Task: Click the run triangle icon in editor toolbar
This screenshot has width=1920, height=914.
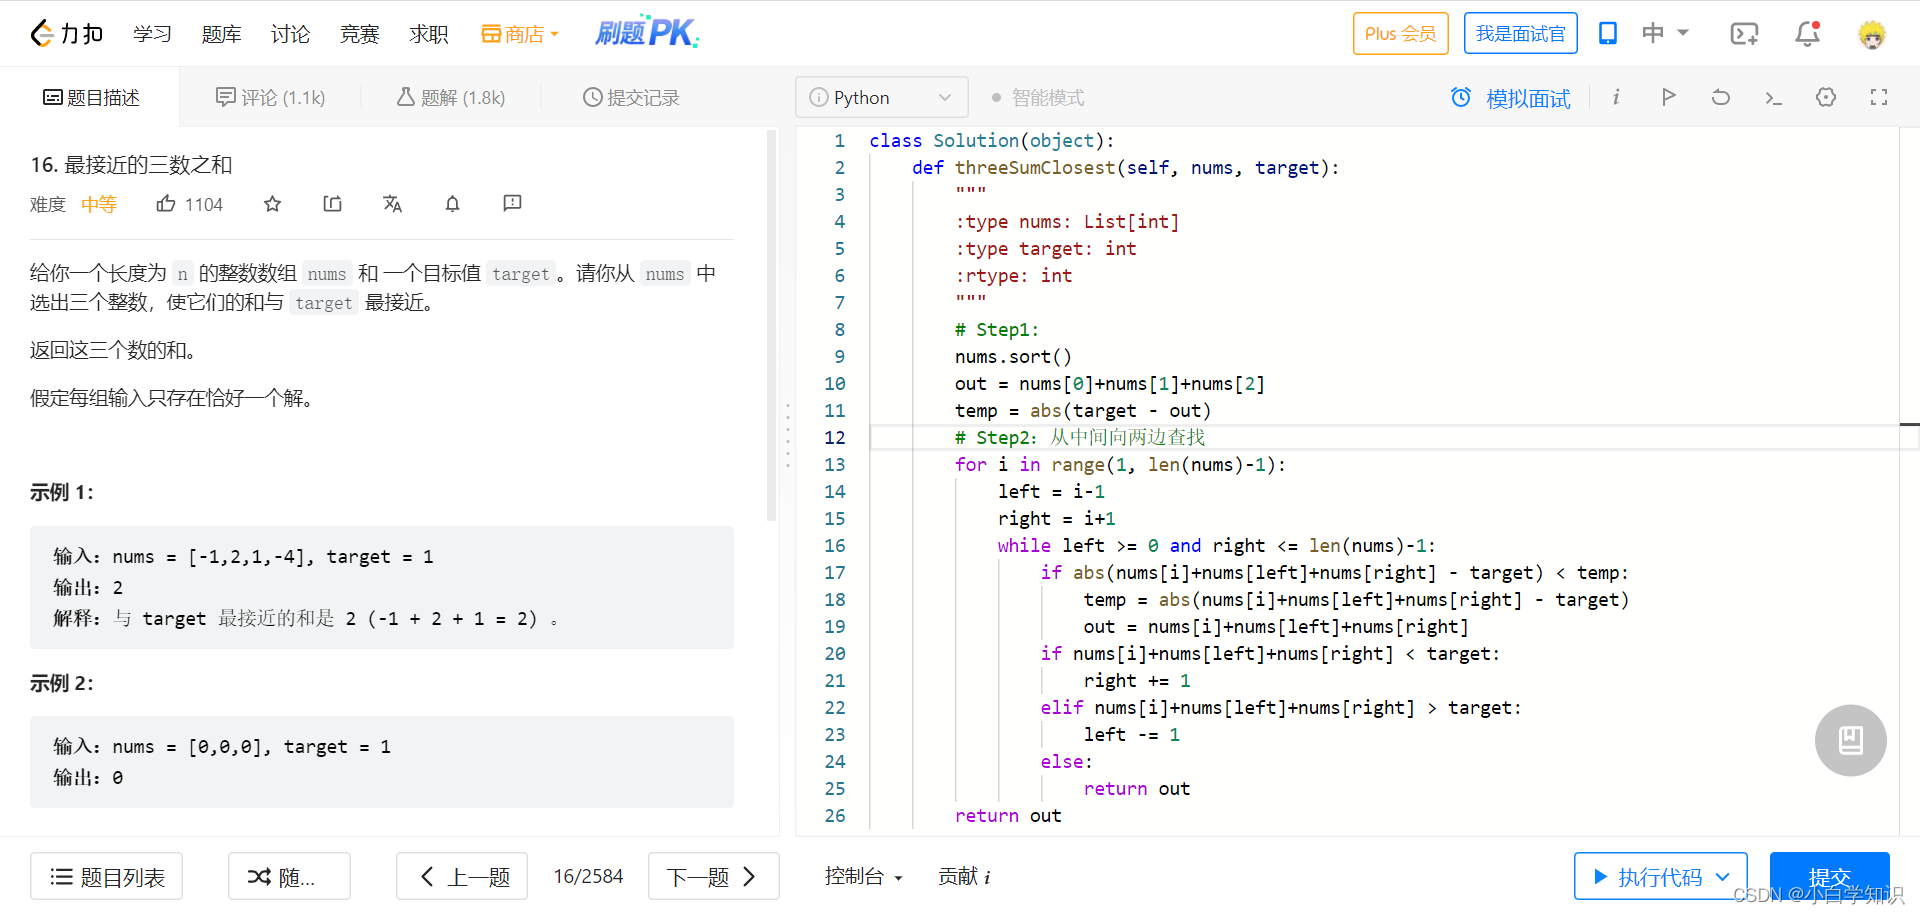Action: pyautogui.click(x=1668, y=97)
